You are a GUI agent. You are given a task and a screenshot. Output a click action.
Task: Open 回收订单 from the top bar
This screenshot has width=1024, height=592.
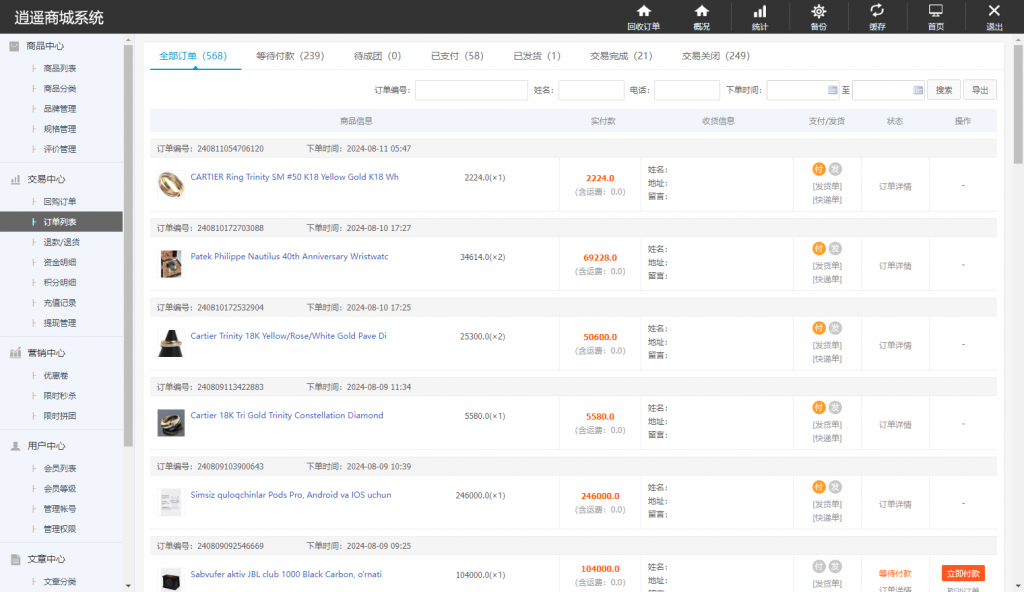(x=643, y=18)
